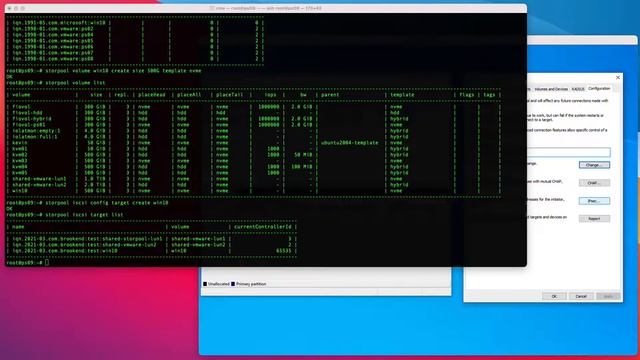Click 'Unallocated' legend label in Disk Management
This screenshot has height=360, width=640.
click(219, 284)
